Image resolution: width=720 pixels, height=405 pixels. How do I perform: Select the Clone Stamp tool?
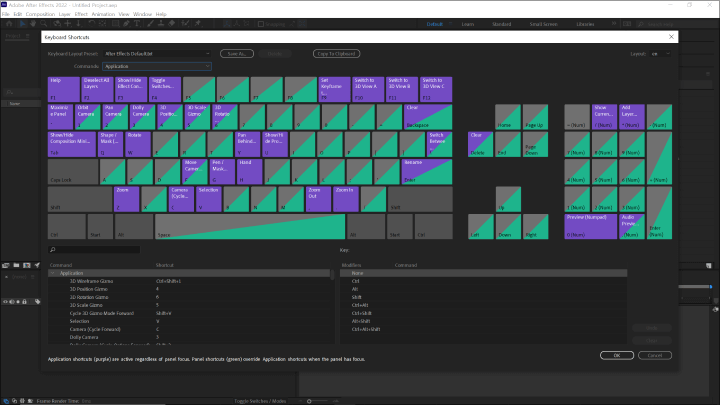[x=161, y=24]
